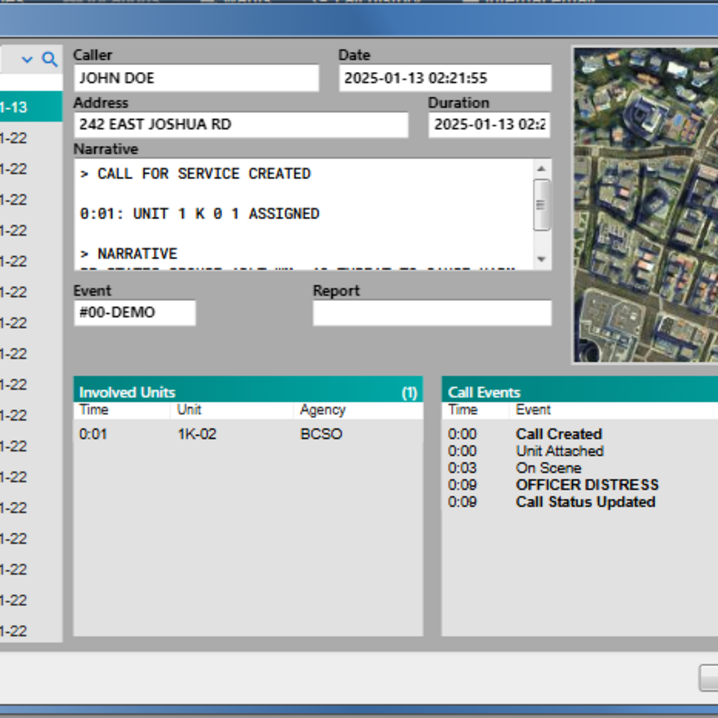Click the empty Report field

[x=431, y=313]
